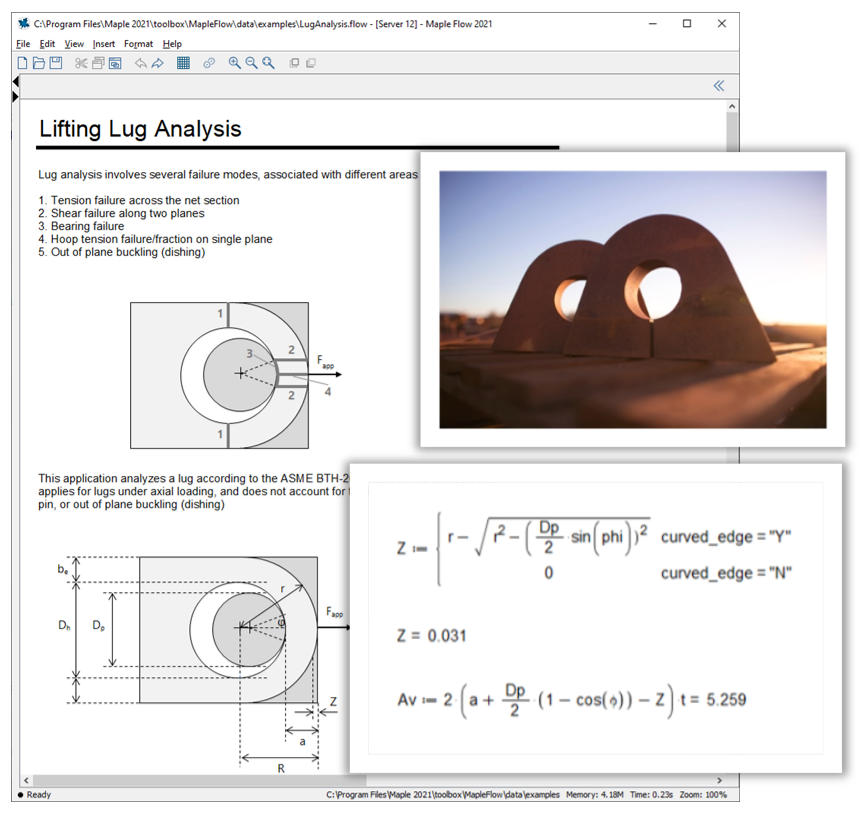This screenshot has width=864, height=813.
Task: Open the File menu
Action: pyautogui.click(x=23, y=44)
